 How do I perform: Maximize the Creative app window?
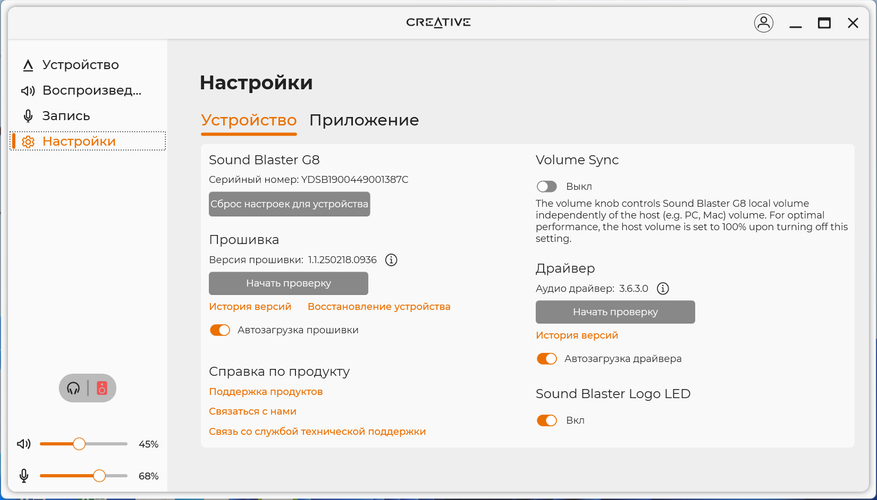click(824, 23)
